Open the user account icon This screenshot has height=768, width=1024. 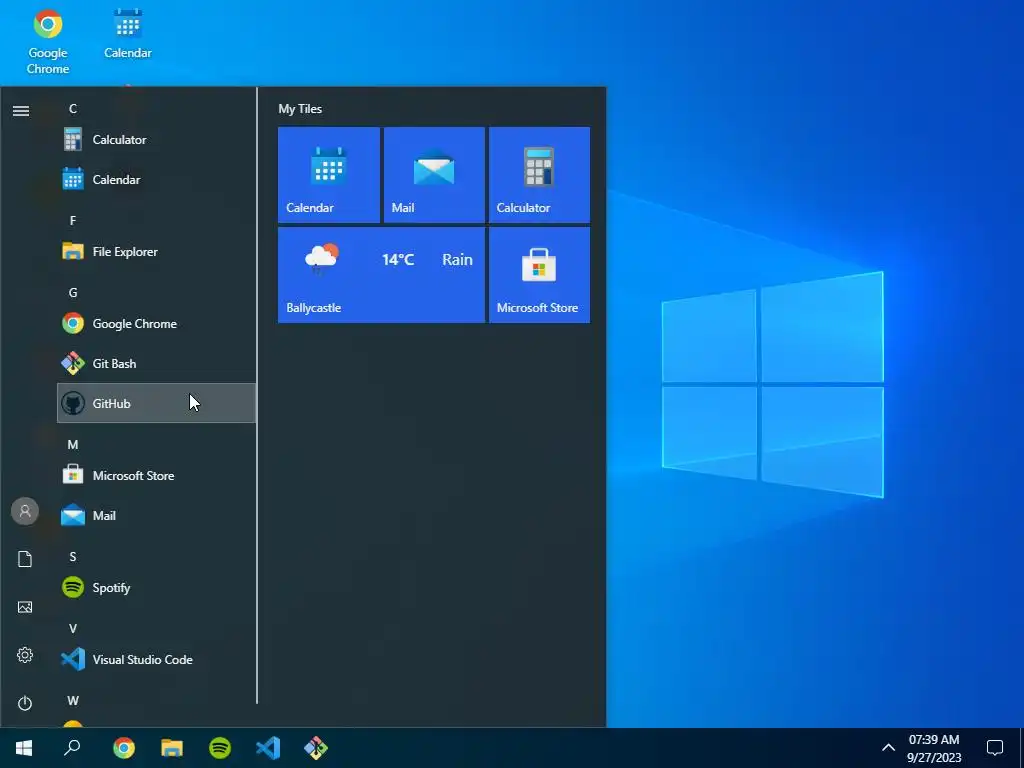[x=25, y=511]
